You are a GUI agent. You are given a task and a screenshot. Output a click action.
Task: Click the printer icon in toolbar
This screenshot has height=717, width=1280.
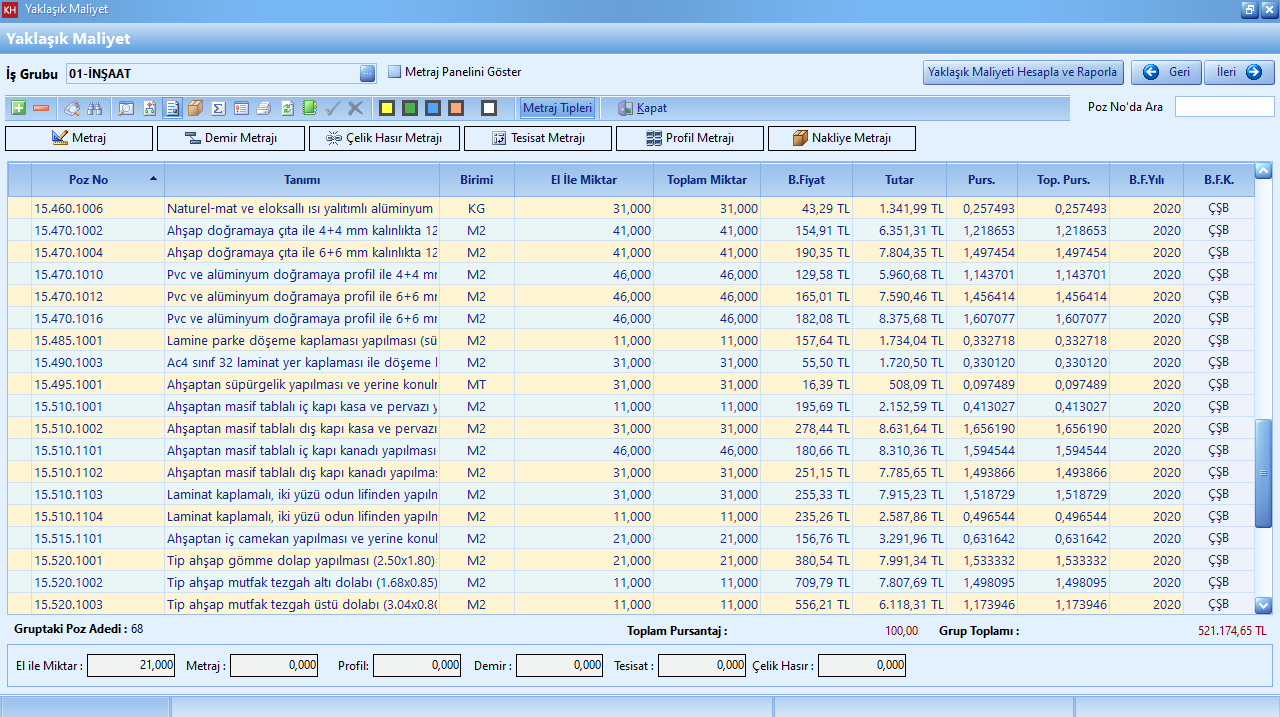pos(264,108)
